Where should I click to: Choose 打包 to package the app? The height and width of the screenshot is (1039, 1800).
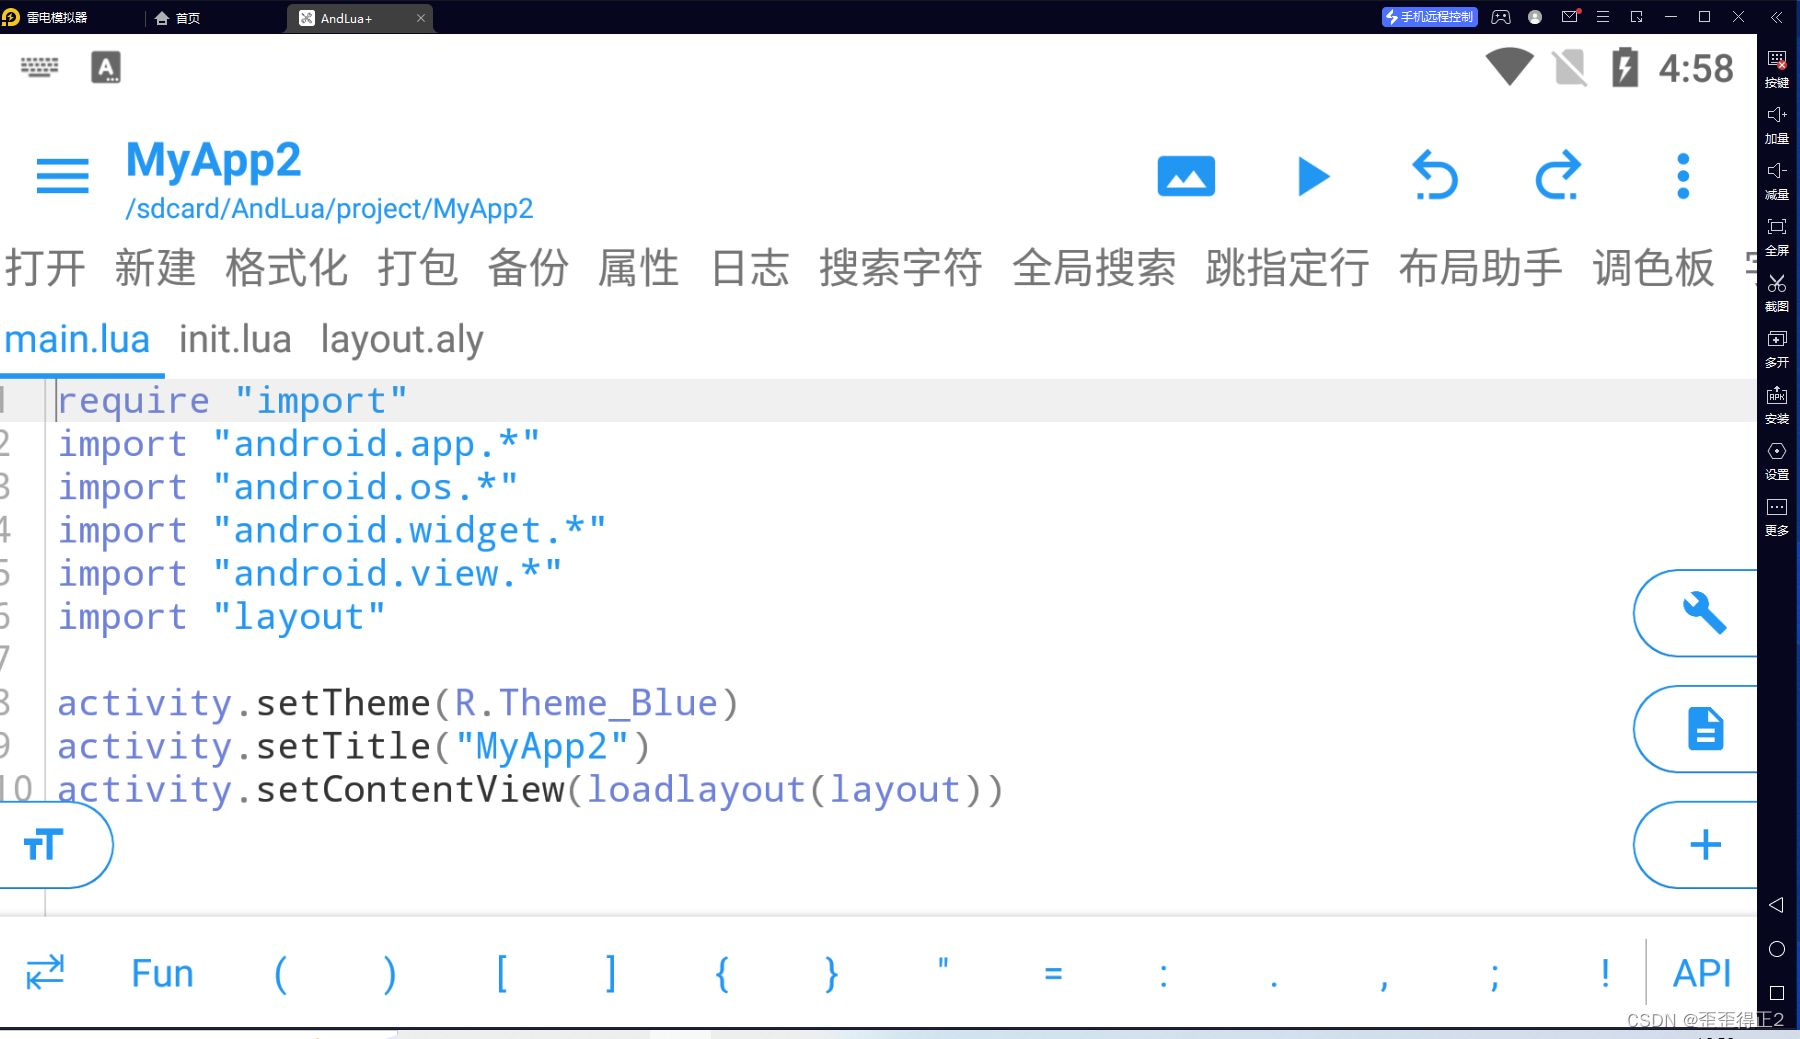point(418,268)
